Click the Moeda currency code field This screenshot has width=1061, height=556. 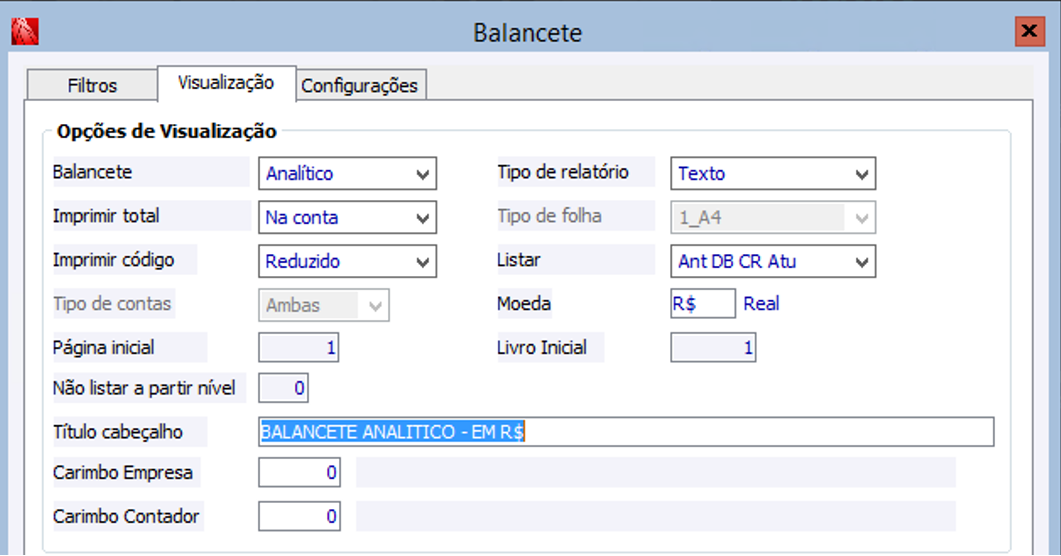pyautogui.click(x=702, y=304)
